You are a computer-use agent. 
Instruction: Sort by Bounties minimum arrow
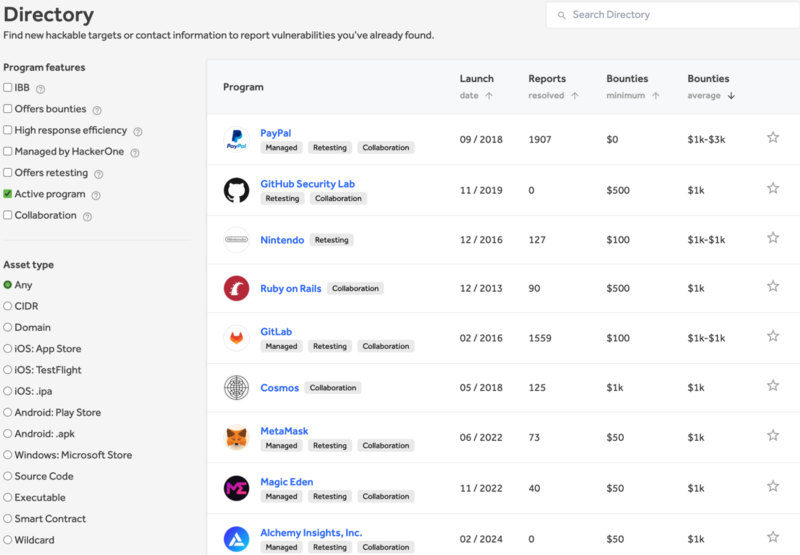coord(656,95)
